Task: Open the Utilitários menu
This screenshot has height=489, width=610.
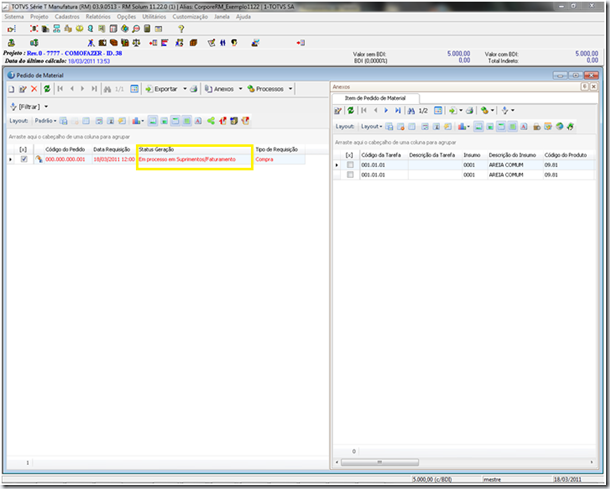Action: 154,17
